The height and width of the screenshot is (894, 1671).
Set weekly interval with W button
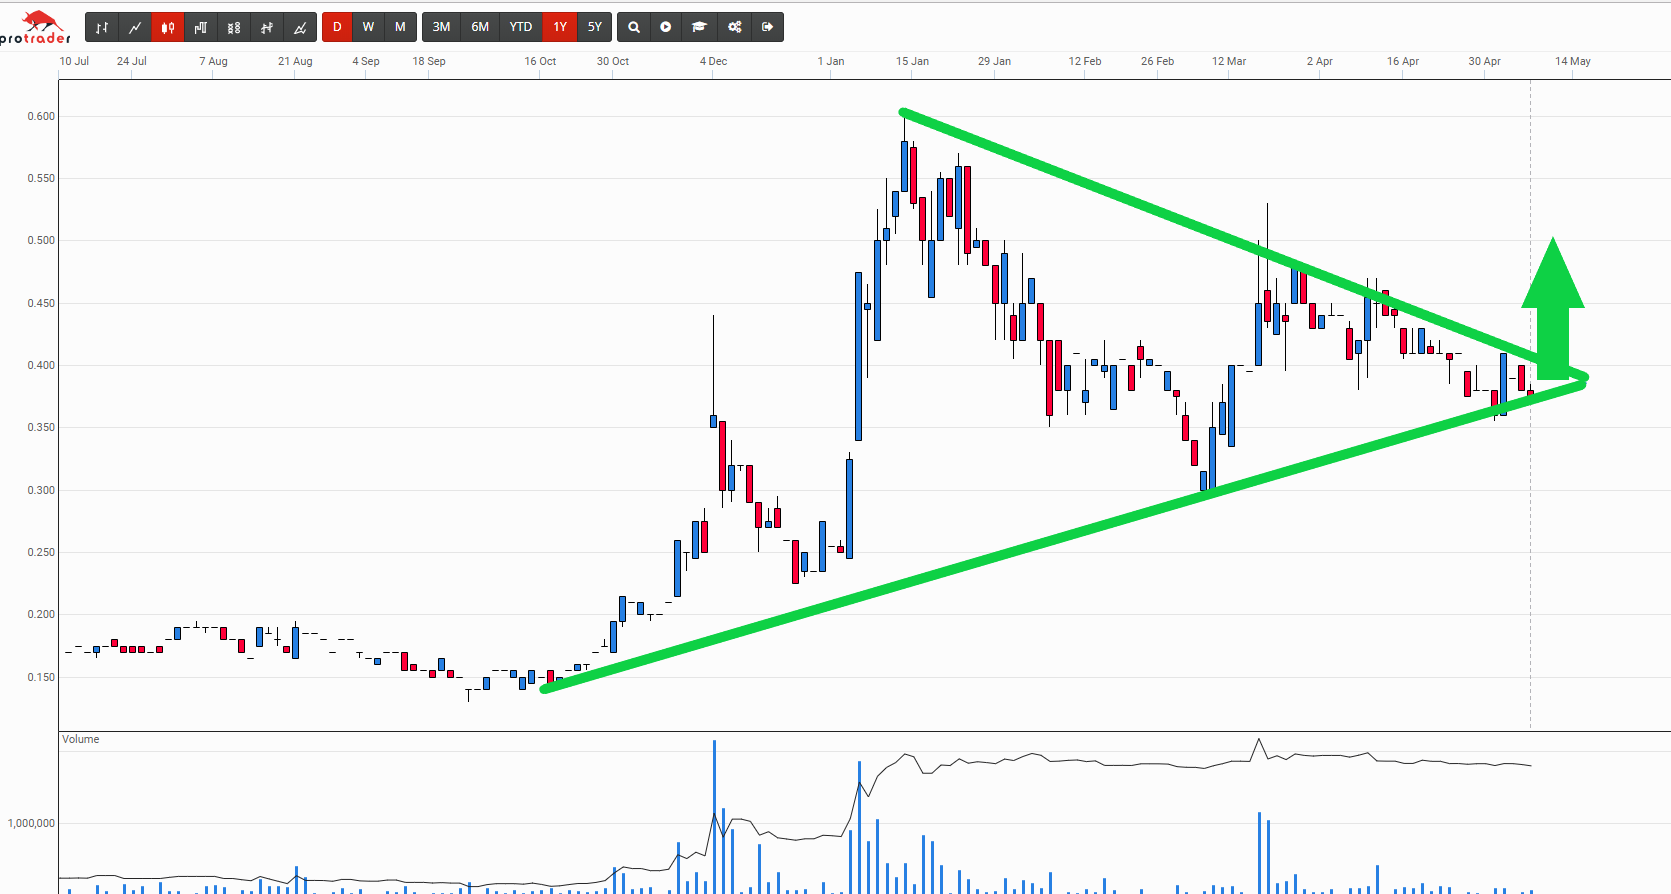click(368, 27)
